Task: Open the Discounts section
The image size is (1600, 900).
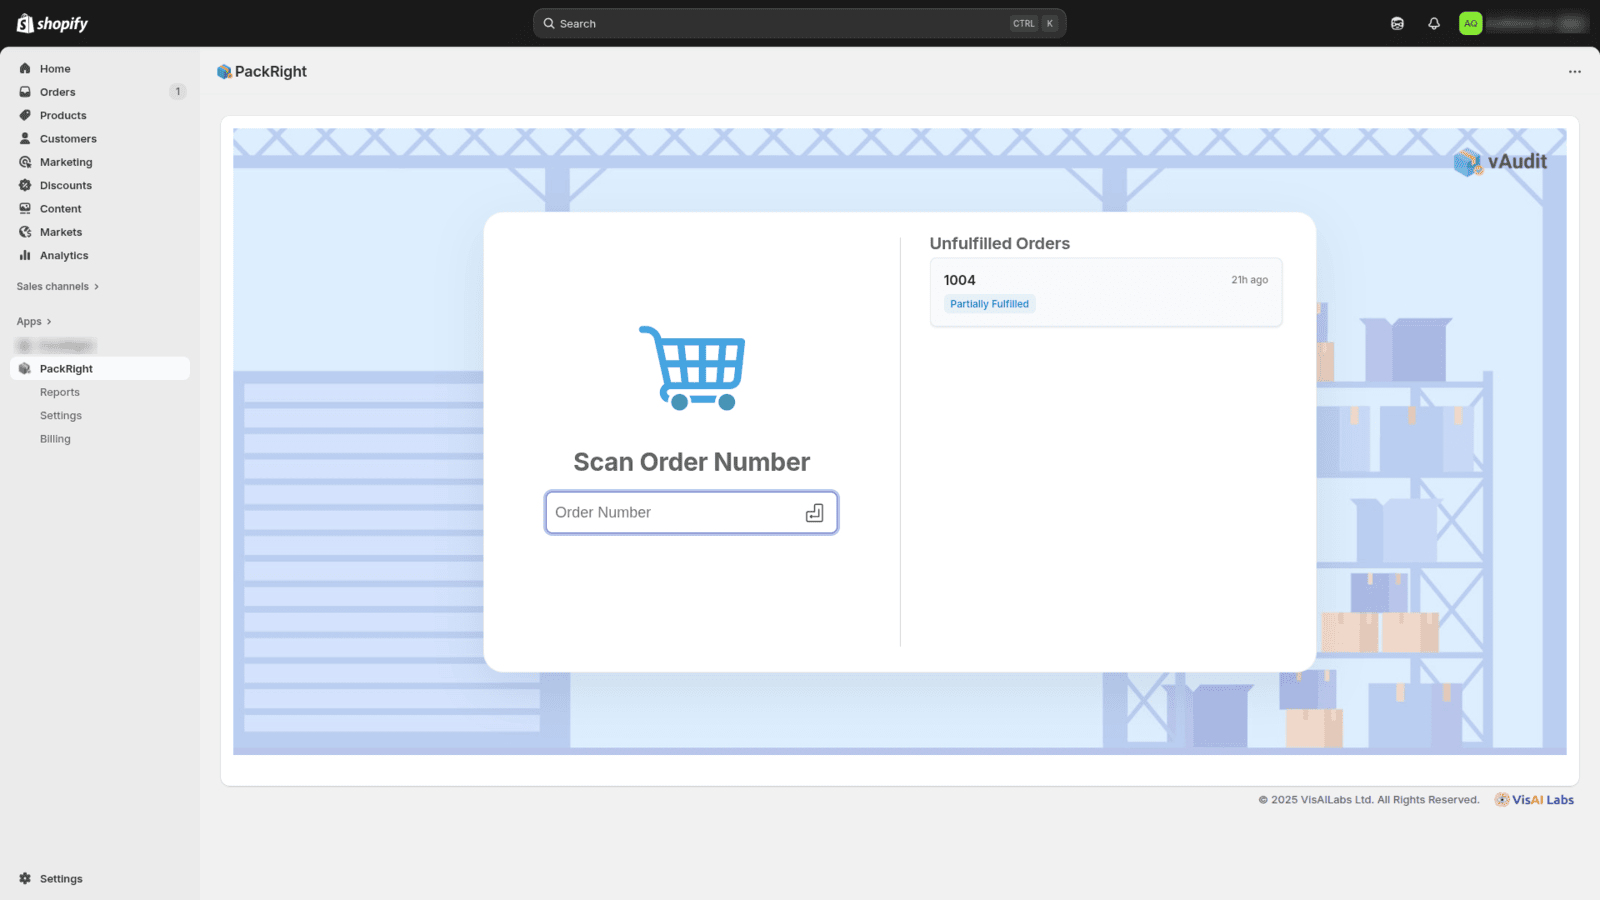Action: 64,185
